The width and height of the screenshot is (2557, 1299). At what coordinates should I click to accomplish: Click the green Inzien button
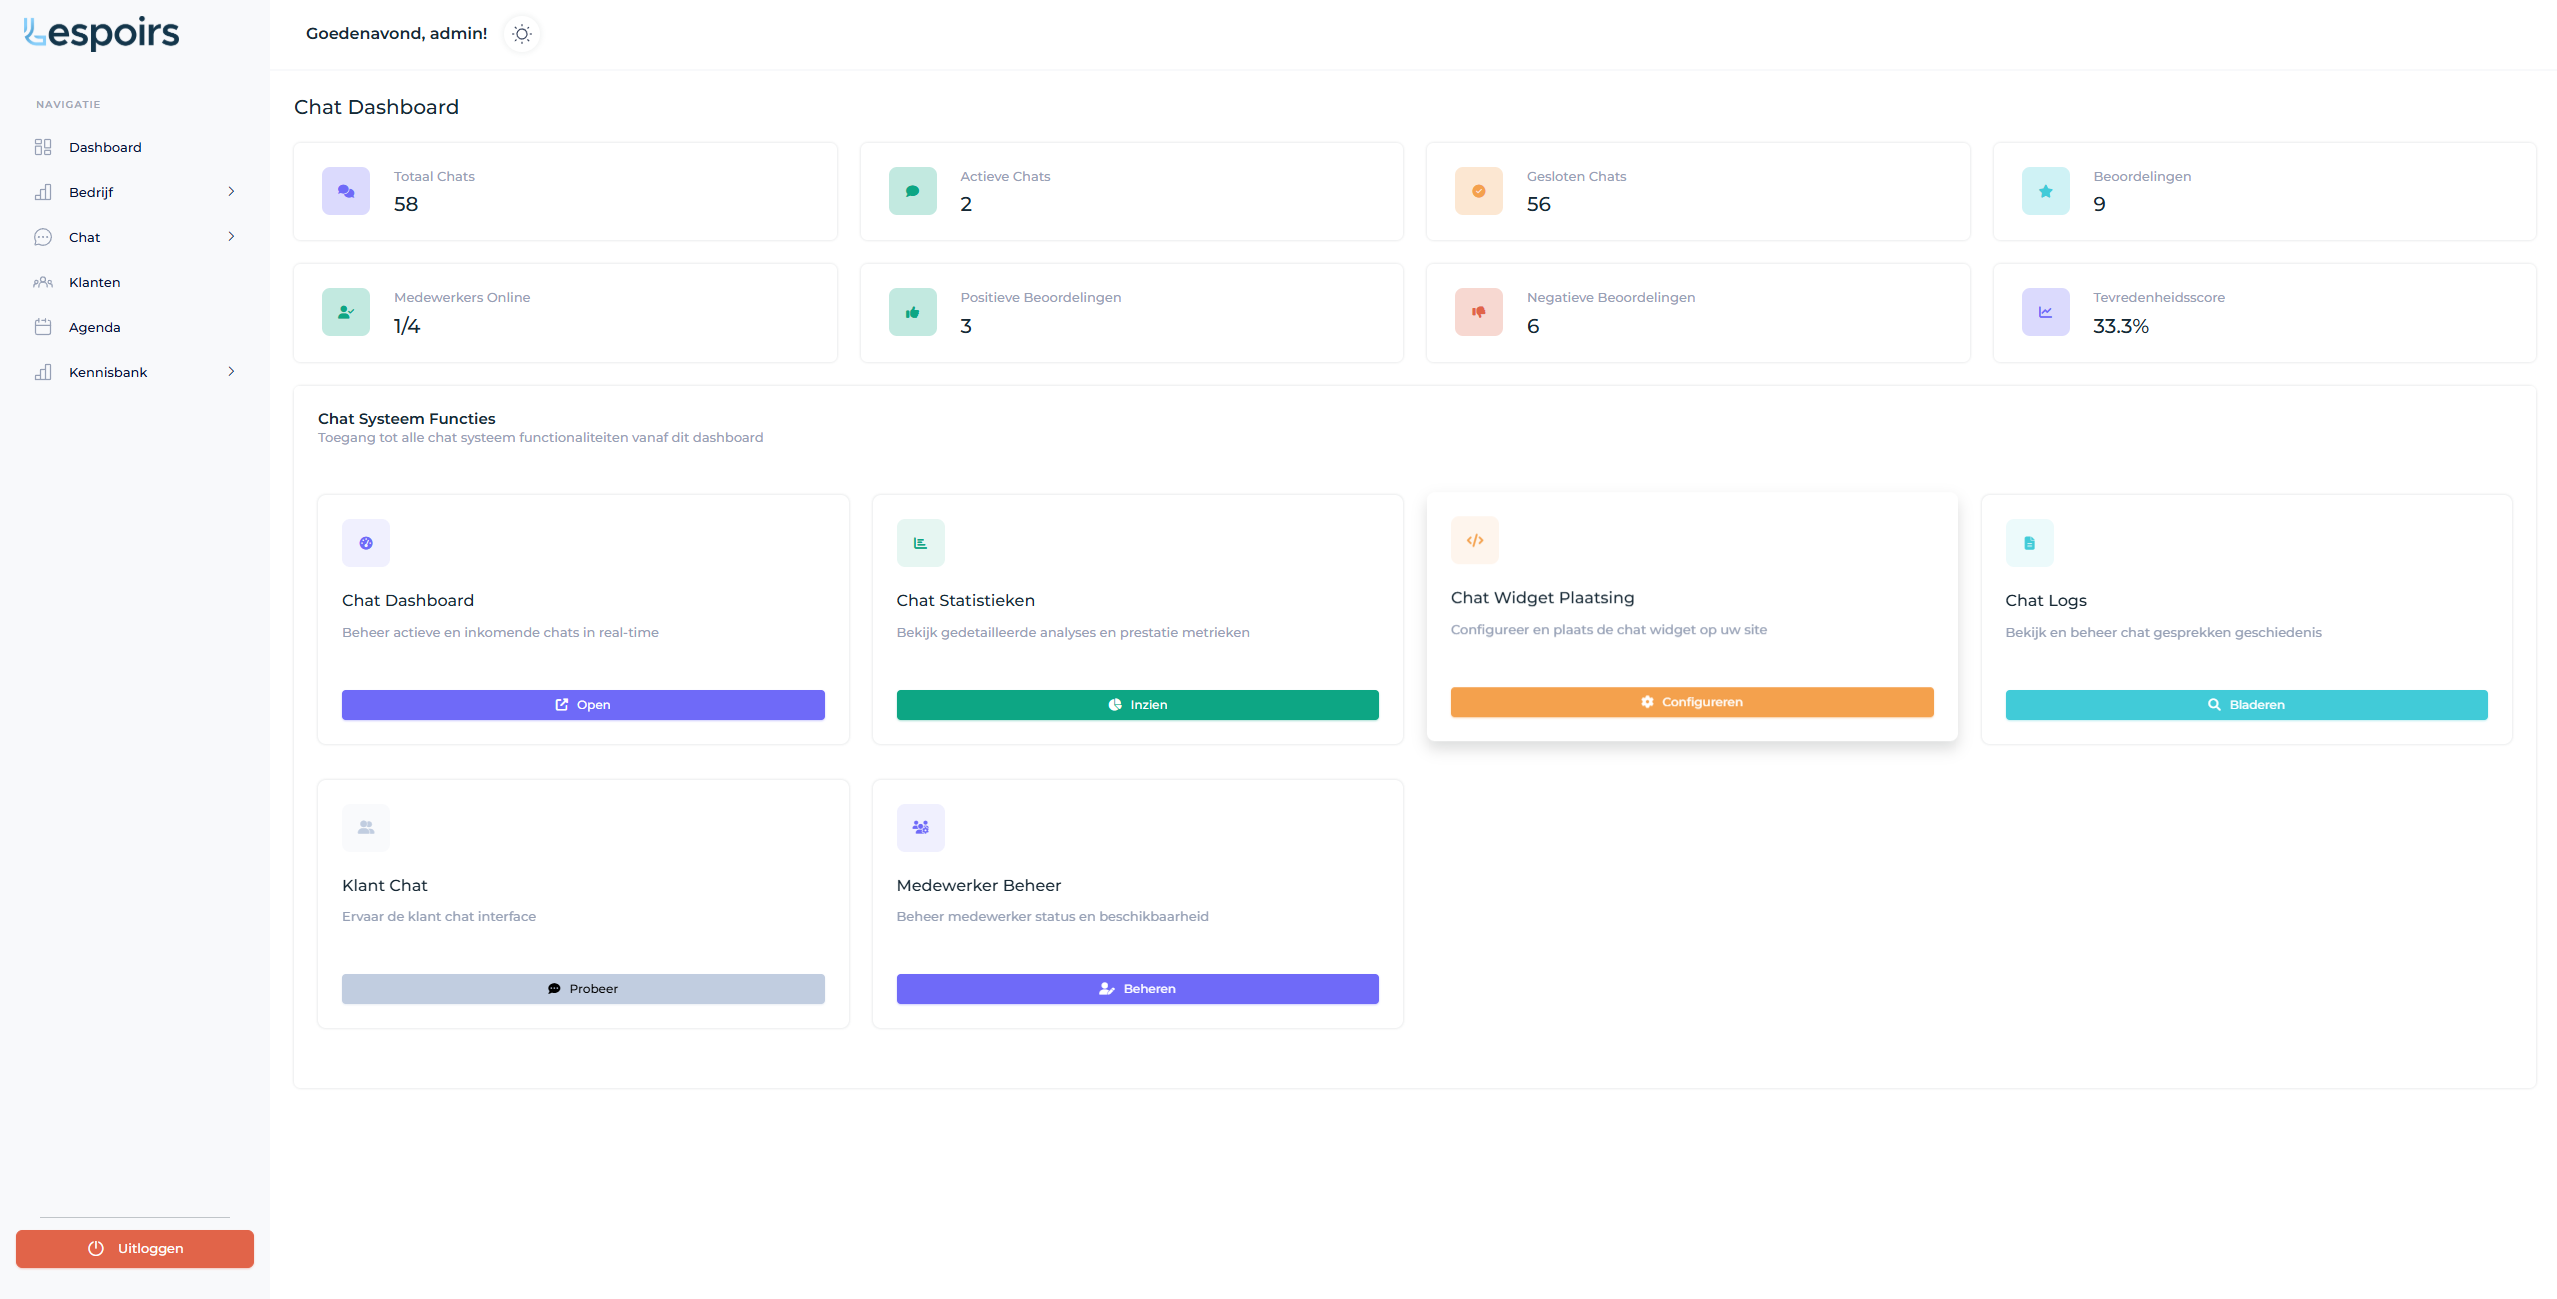click(1137, 705)
